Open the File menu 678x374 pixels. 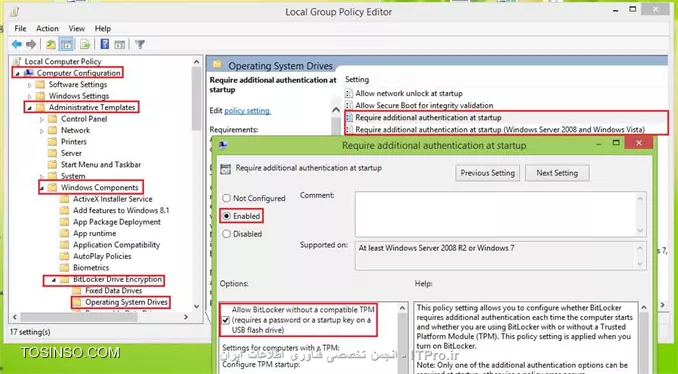click(x=20, y=29)
